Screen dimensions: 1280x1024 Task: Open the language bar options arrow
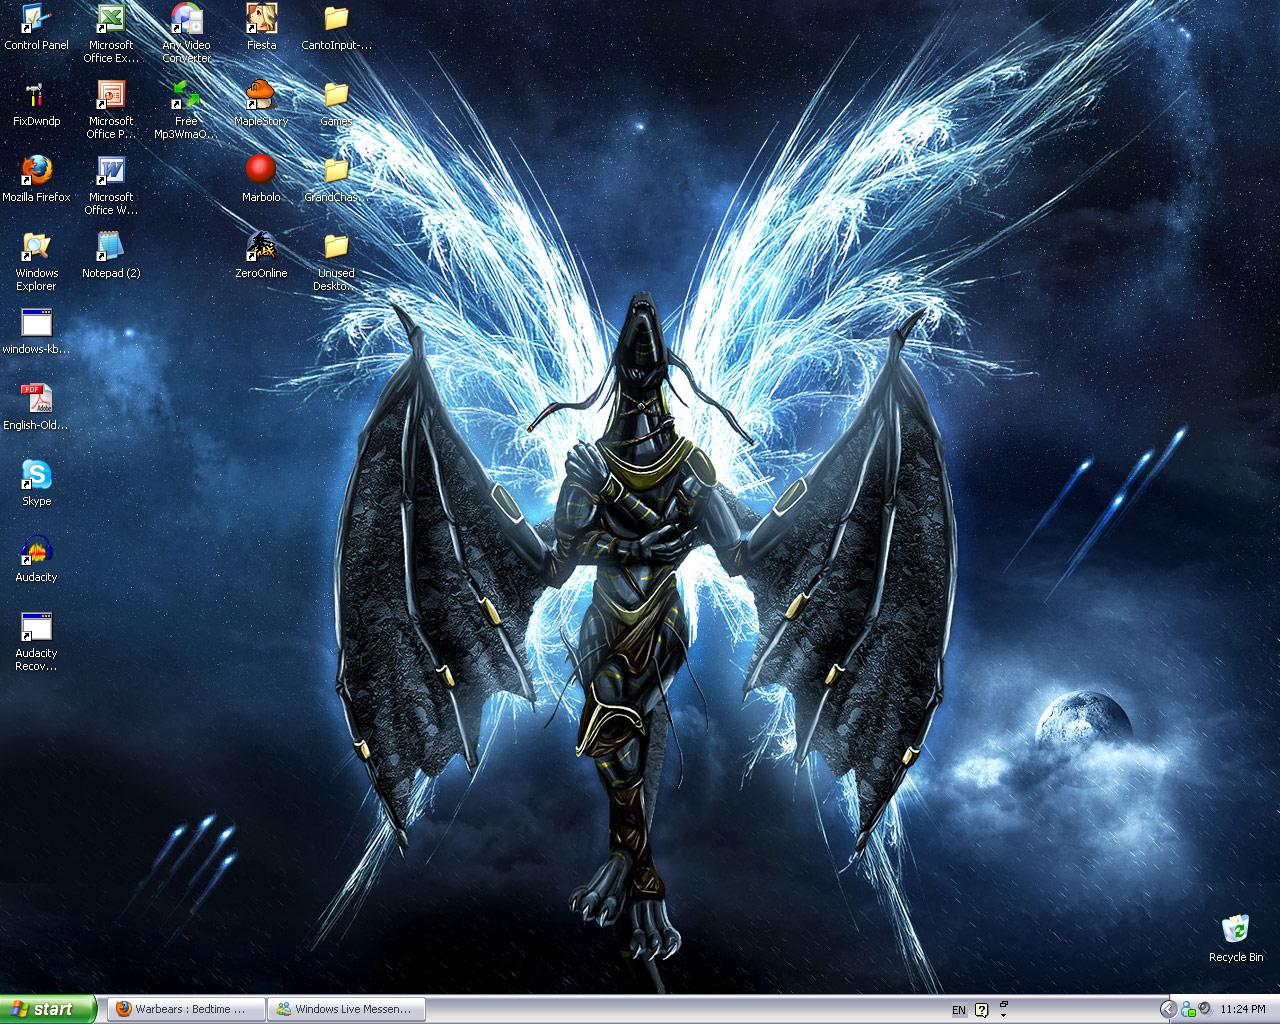1004,1015
